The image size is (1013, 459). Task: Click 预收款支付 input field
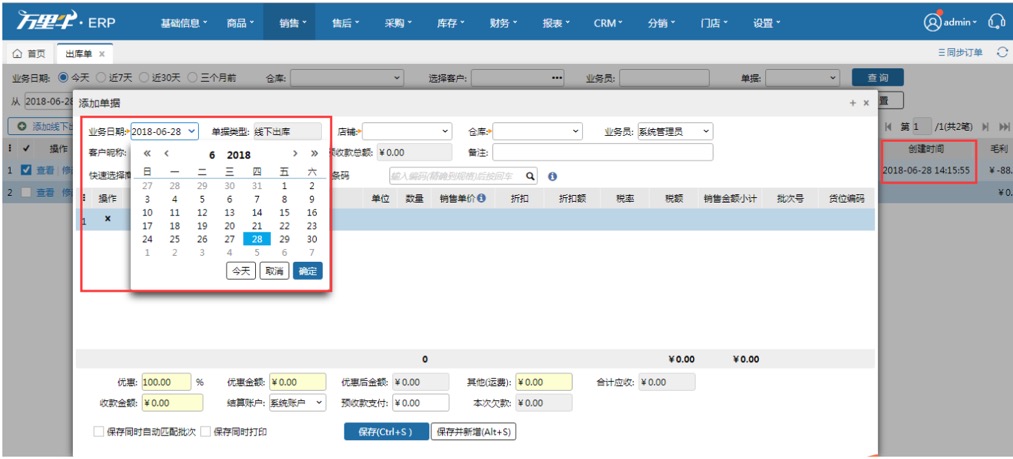coord(421,402)
